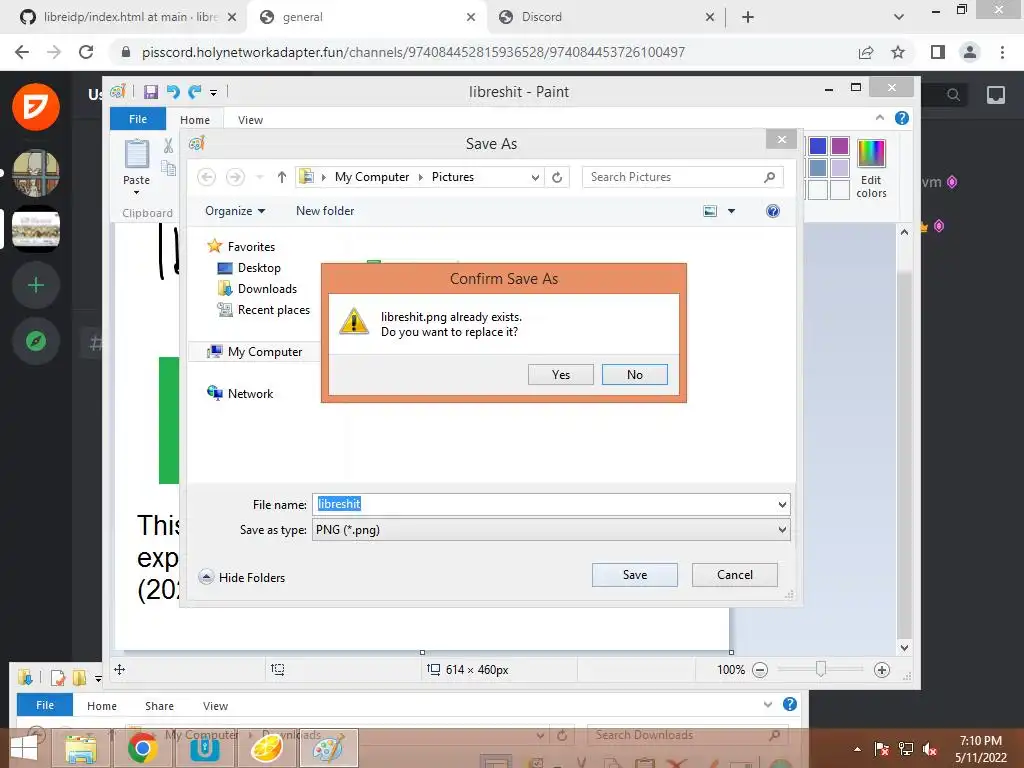Switch to the Discord browser tab
This screenshot has width=1024, height=768.
(x=604, y=17)
